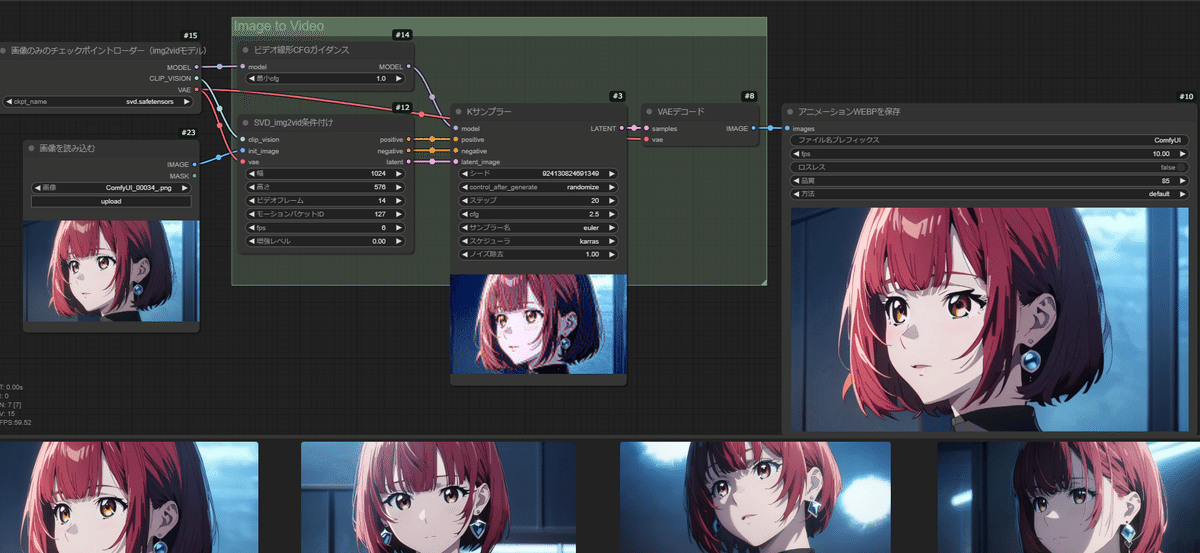Screen dimensions: 1200x553
Task: Click the latent output socket on SVD_img2vid node
Action: [x=410, y=161]
